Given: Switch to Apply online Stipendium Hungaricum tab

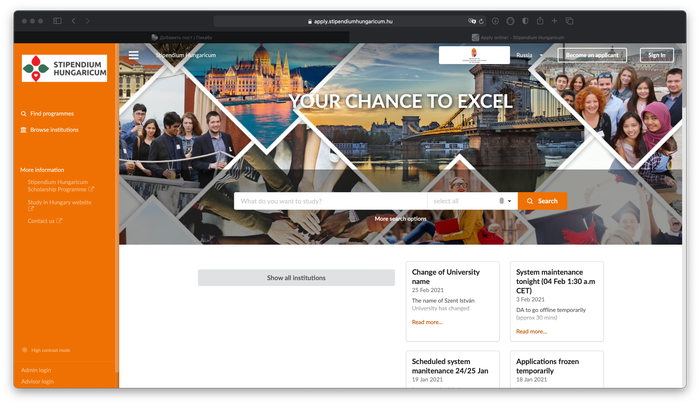Looking at the screenshot, I should coord(518,38).
